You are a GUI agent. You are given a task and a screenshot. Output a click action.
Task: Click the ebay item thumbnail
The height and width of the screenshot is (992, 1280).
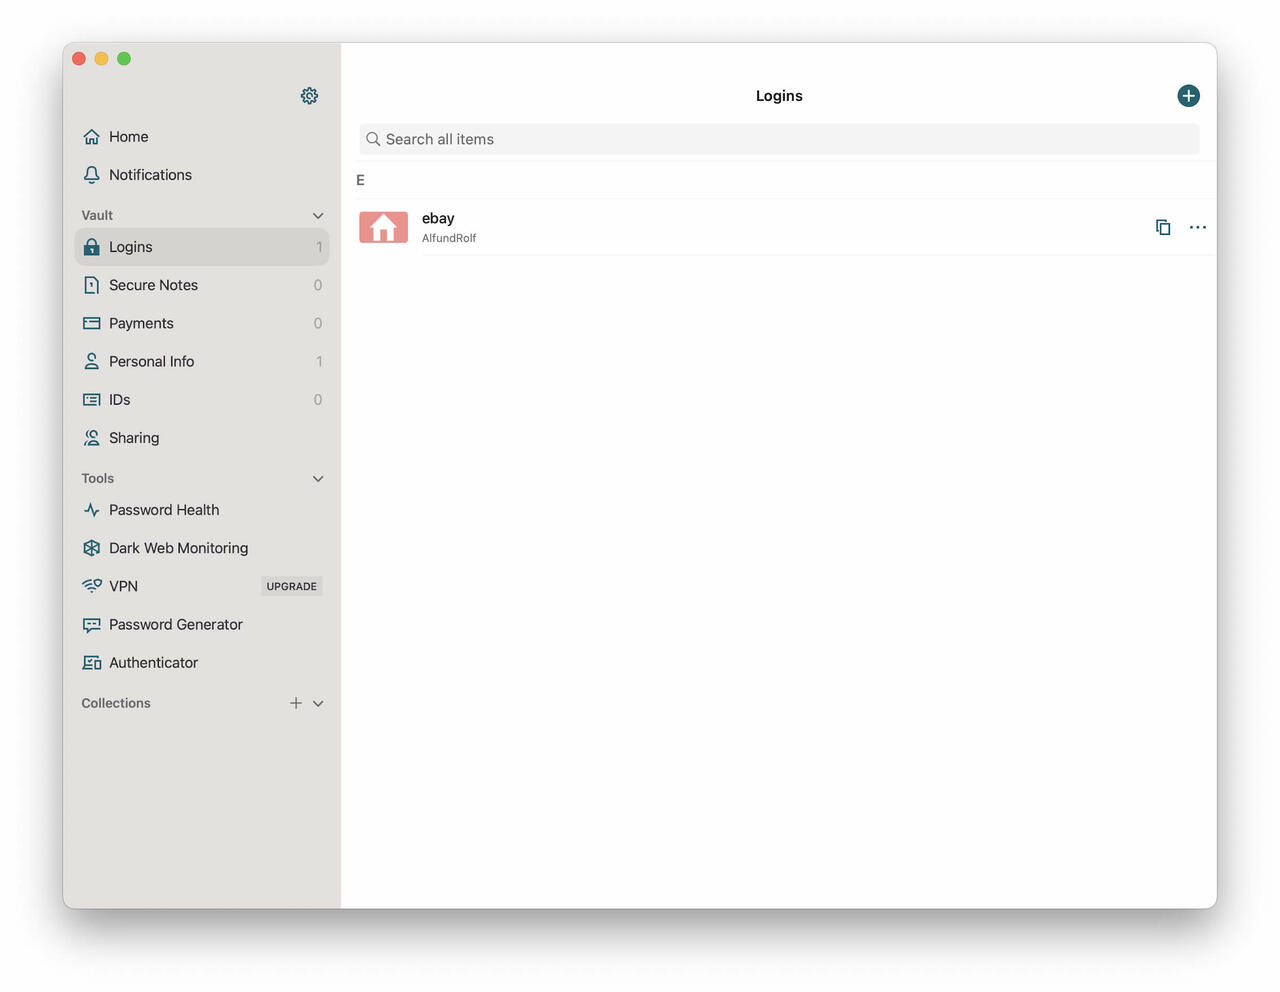[383, 227]
